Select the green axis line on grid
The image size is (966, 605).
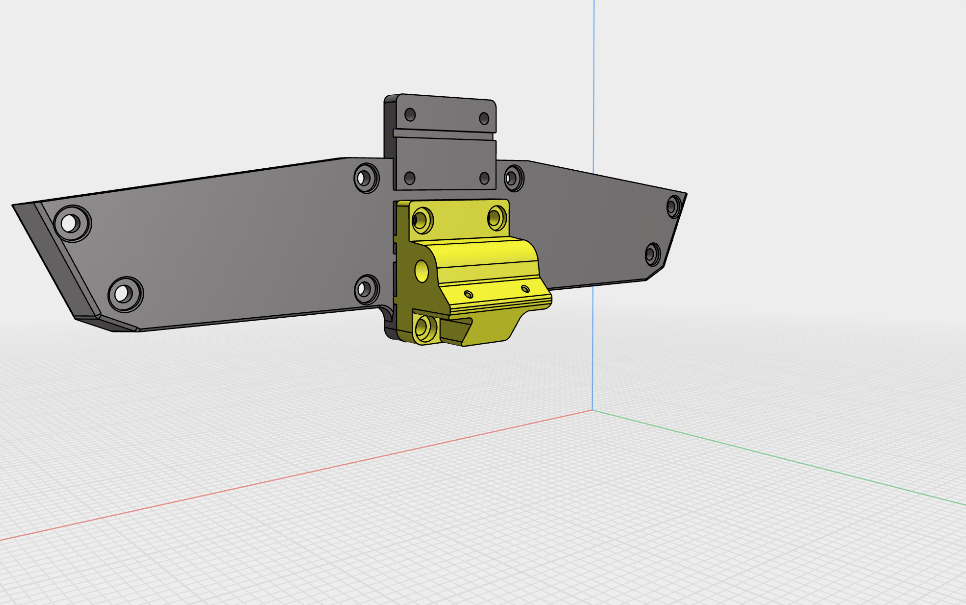click(x=780, y=461)
